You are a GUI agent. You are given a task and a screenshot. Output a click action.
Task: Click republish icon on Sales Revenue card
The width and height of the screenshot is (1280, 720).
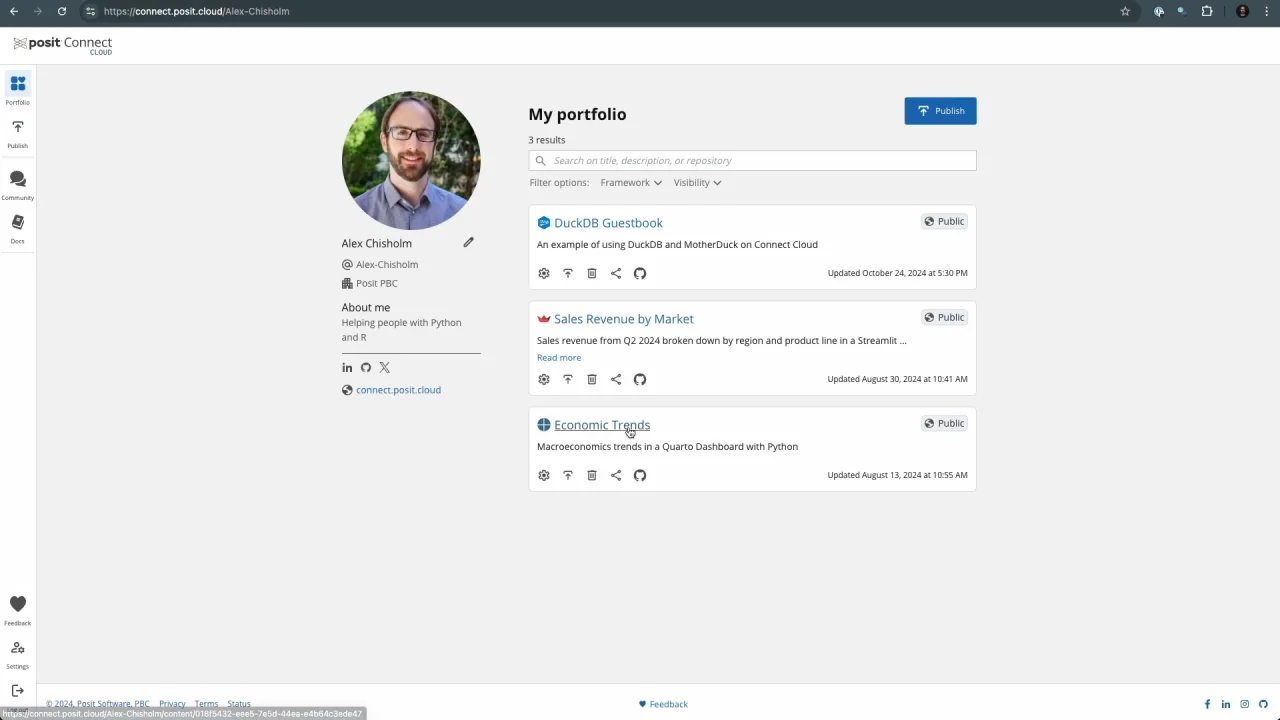tap(568, 379)
